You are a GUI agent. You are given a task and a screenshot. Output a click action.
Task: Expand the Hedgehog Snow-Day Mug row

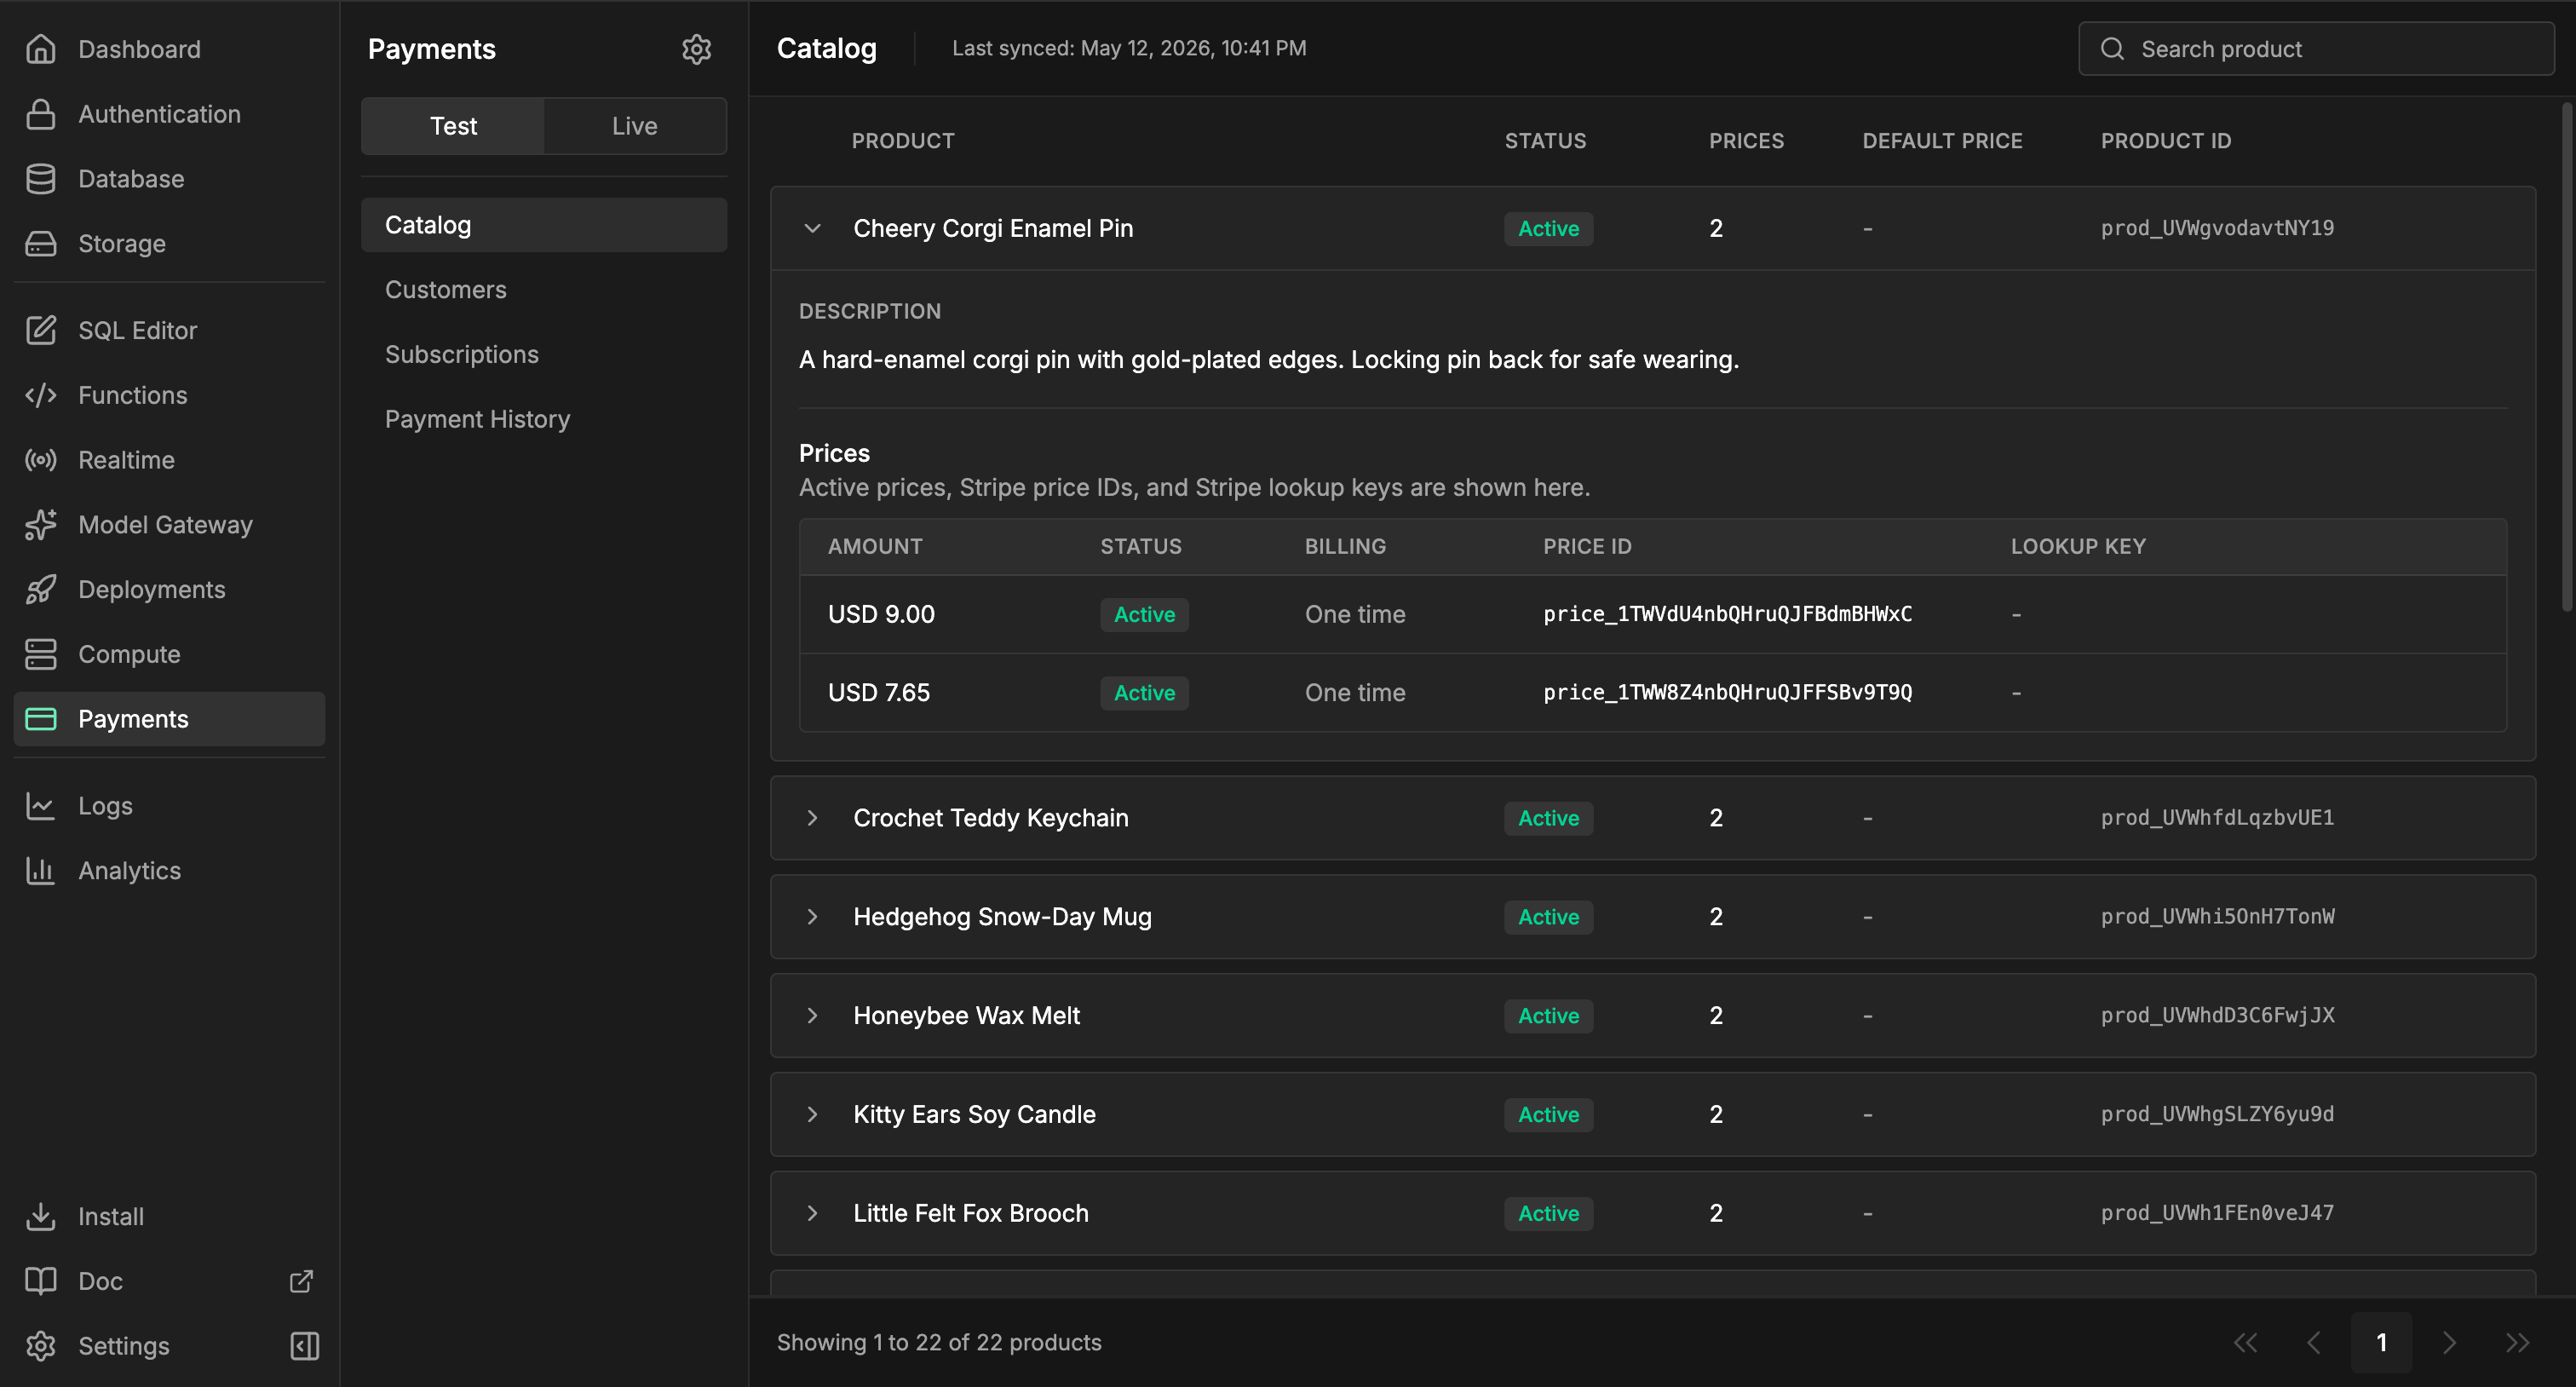pyautogui.click(x=812, y=917)
